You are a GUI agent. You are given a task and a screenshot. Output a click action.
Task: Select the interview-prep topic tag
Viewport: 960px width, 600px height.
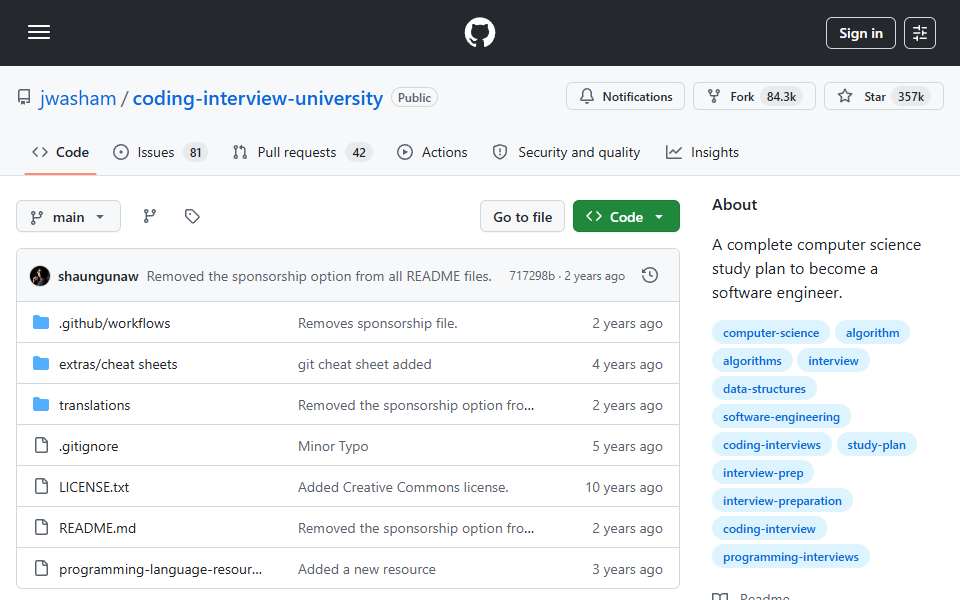point(763,473)
